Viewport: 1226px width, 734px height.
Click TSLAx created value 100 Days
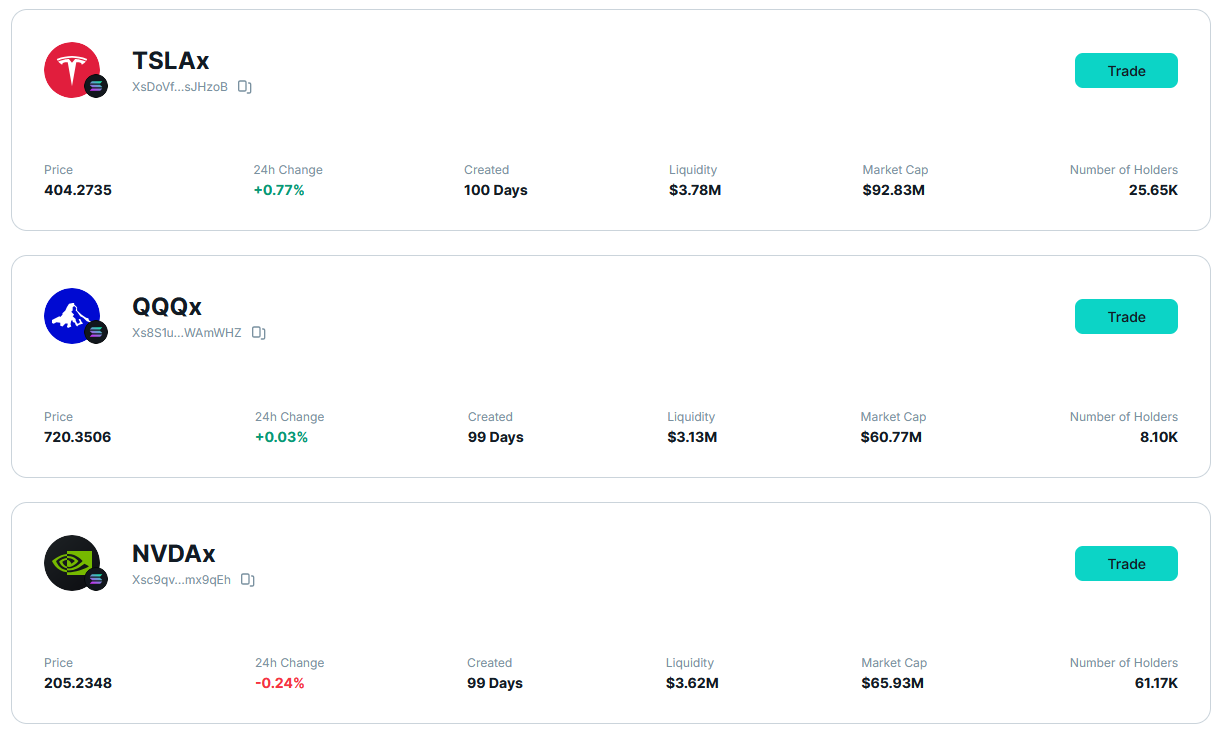[x=496, y=190]
